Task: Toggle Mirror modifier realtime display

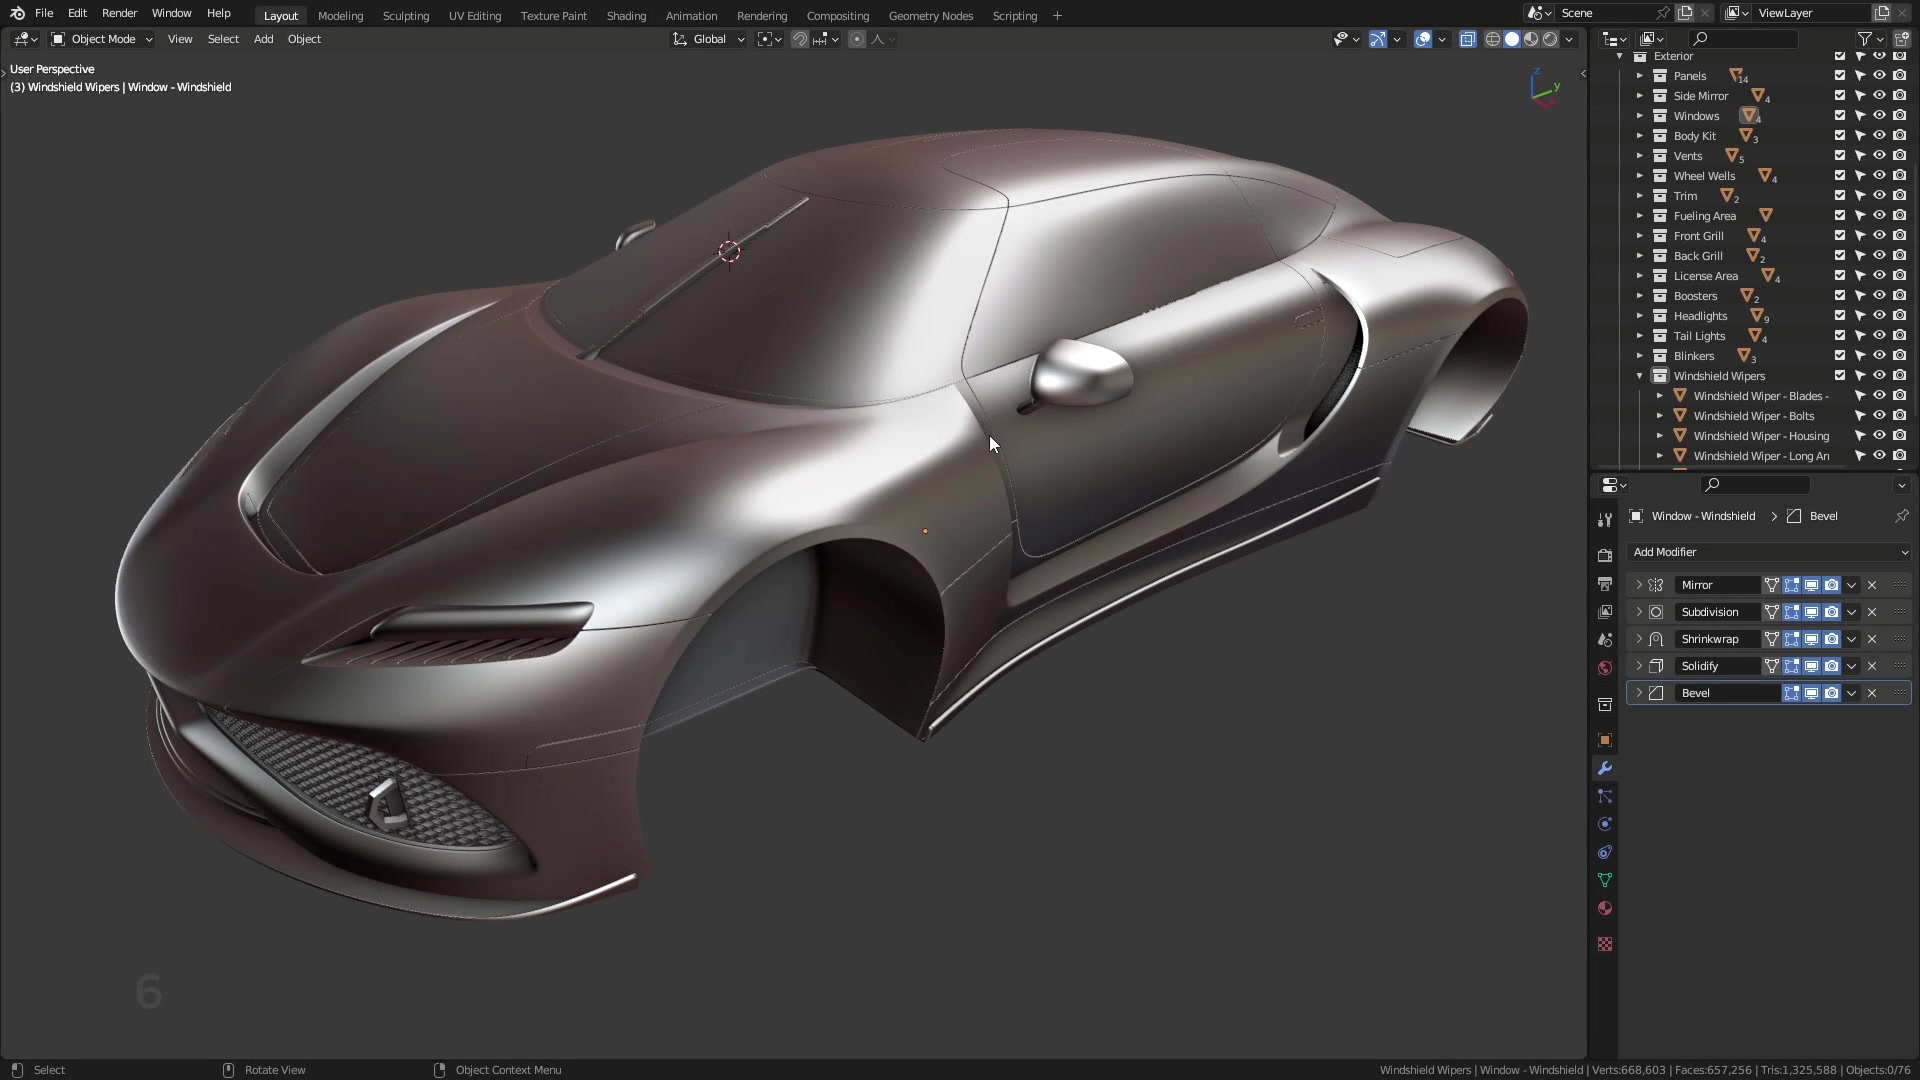Action: tap(1811, 585)
